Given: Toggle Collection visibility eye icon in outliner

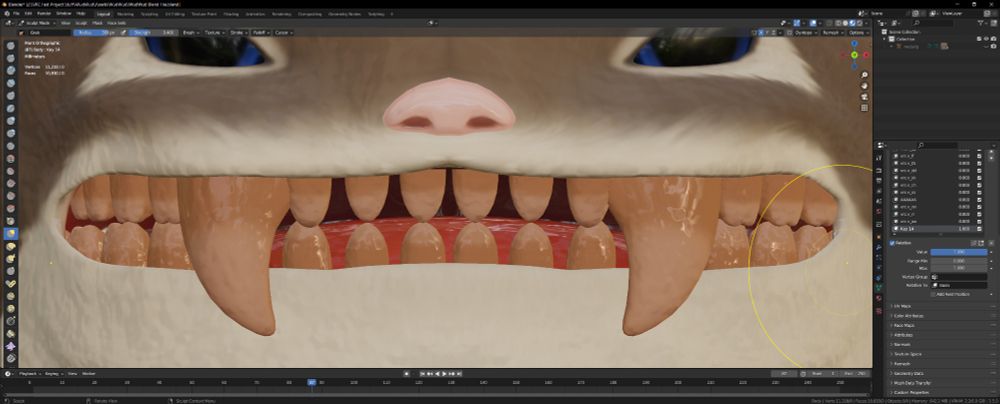Looking at the screenshot, I should coord(987,39).
